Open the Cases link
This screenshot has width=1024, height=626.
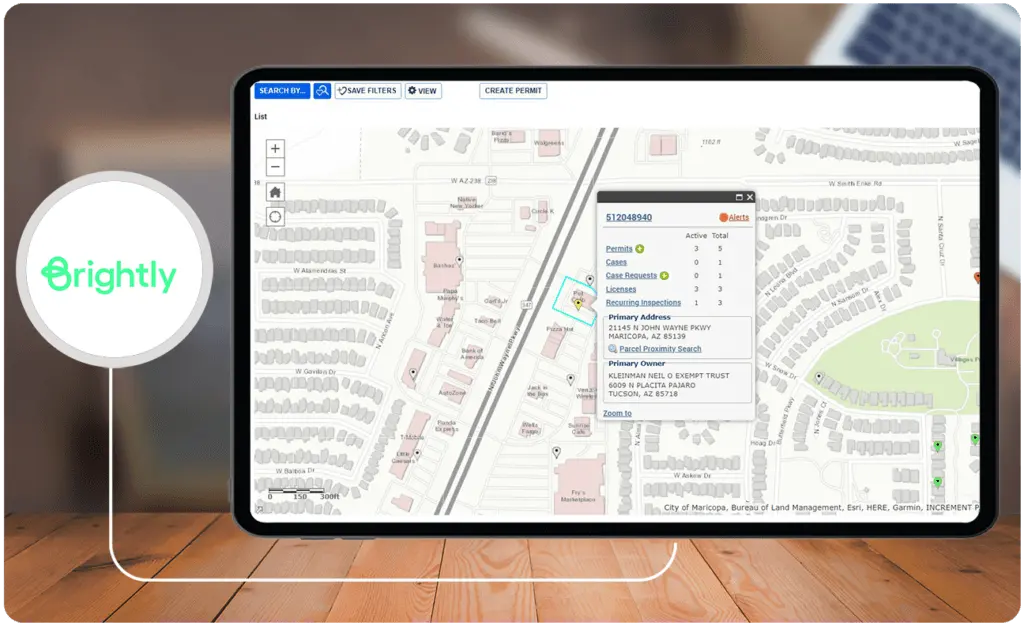click(x=616, y=262)
